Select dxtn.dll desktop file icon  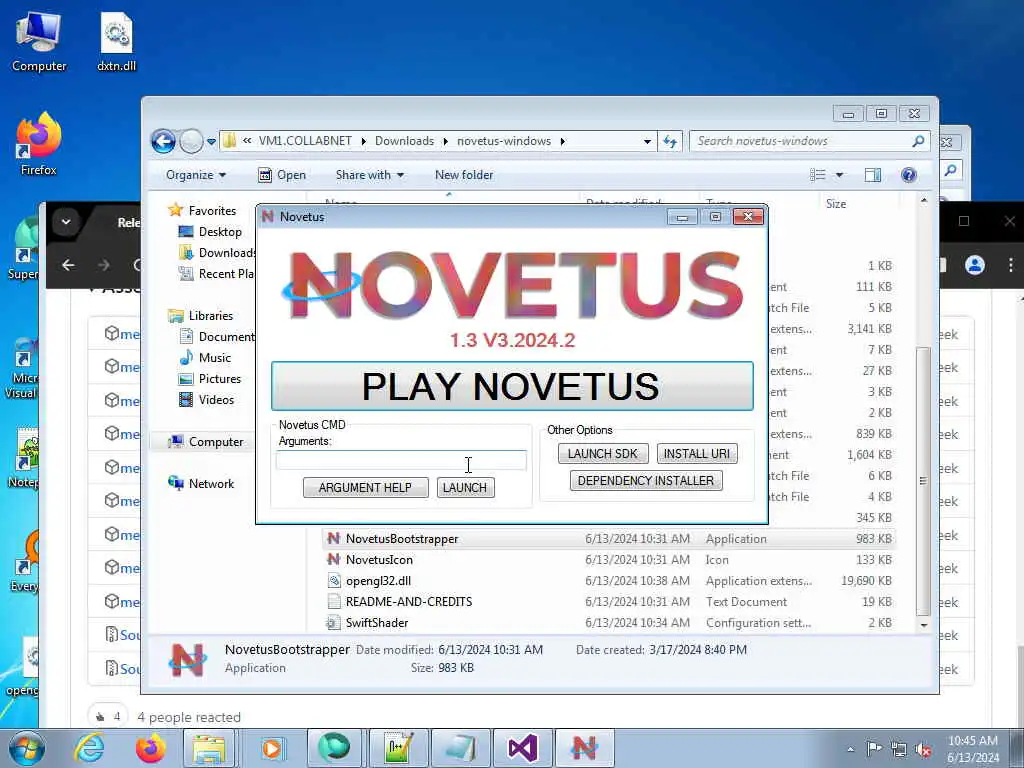coord(116,42)
